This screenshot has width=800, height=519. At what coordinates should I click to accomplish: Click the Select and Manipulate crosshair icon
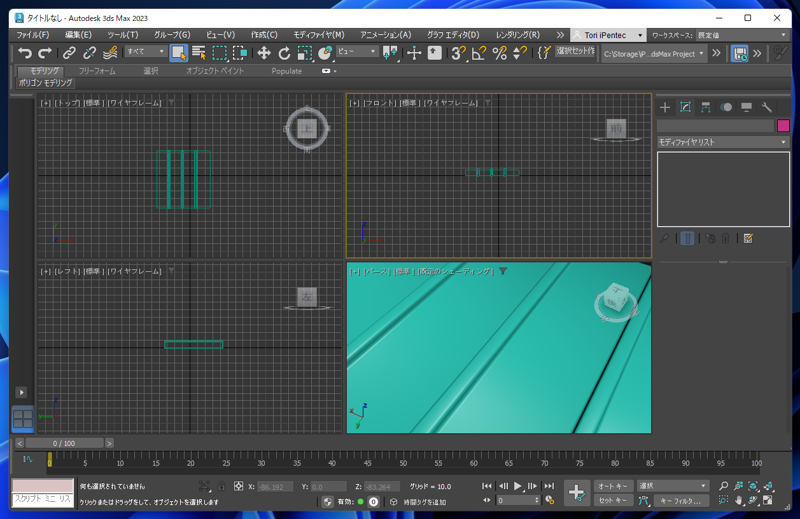[414, 53]
